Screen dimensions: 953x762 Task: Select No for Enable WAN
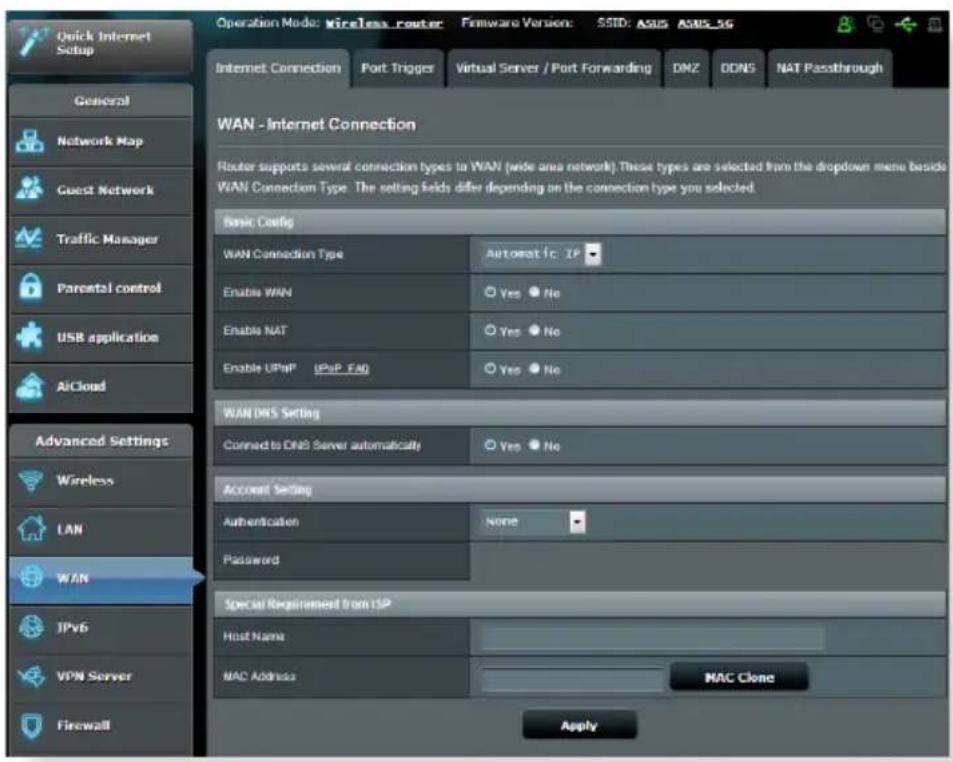(x=534, y=292)
